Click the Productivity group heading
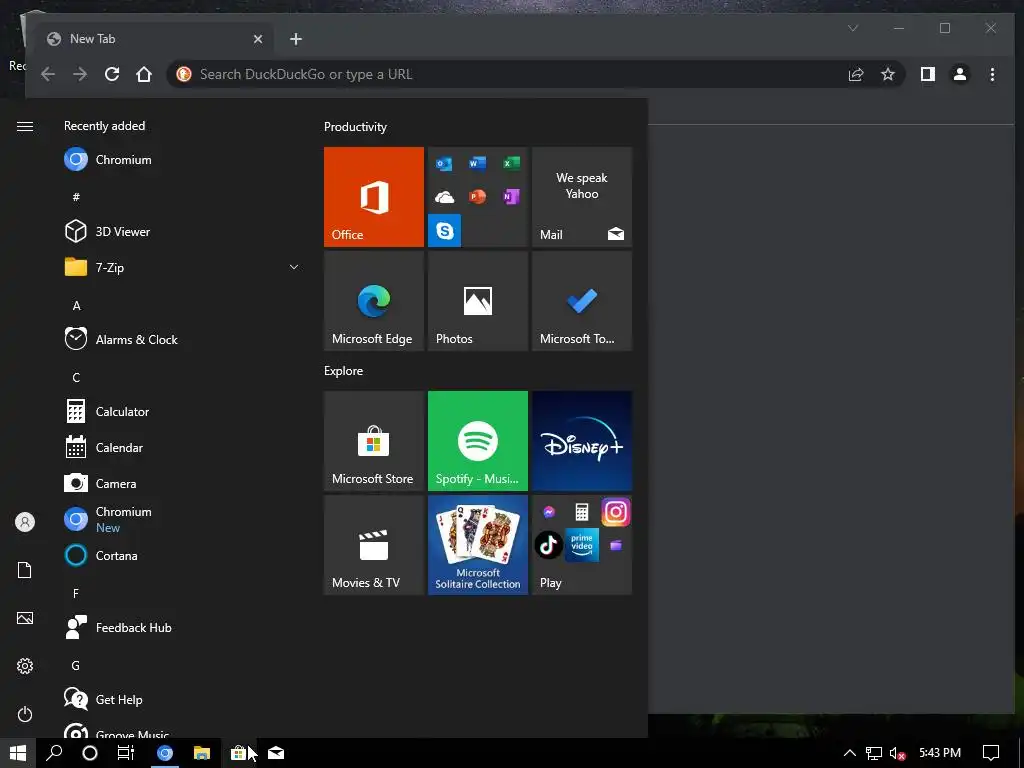Image resolution: width=1024 pixels, height=768 pixels. 355,127
